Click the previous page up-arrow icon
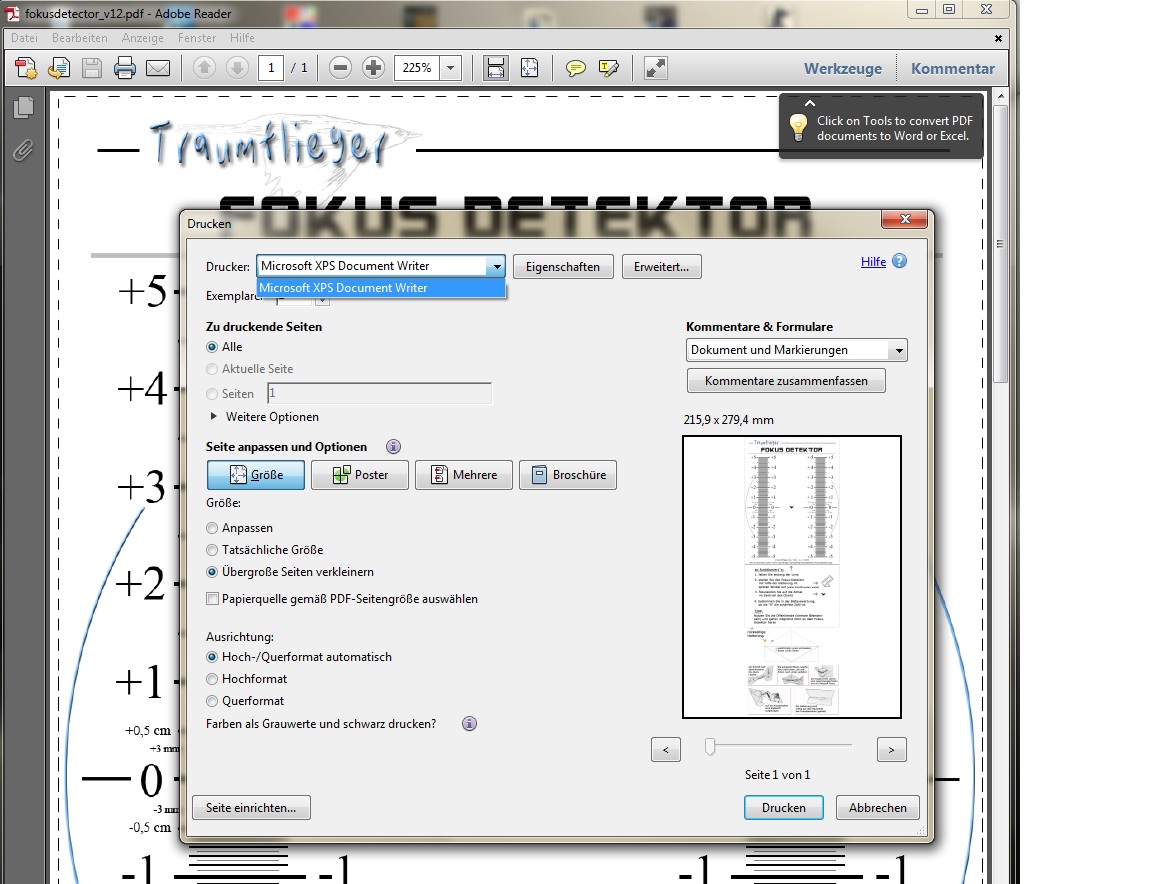The image size is (1152, 884). [204, 68]
